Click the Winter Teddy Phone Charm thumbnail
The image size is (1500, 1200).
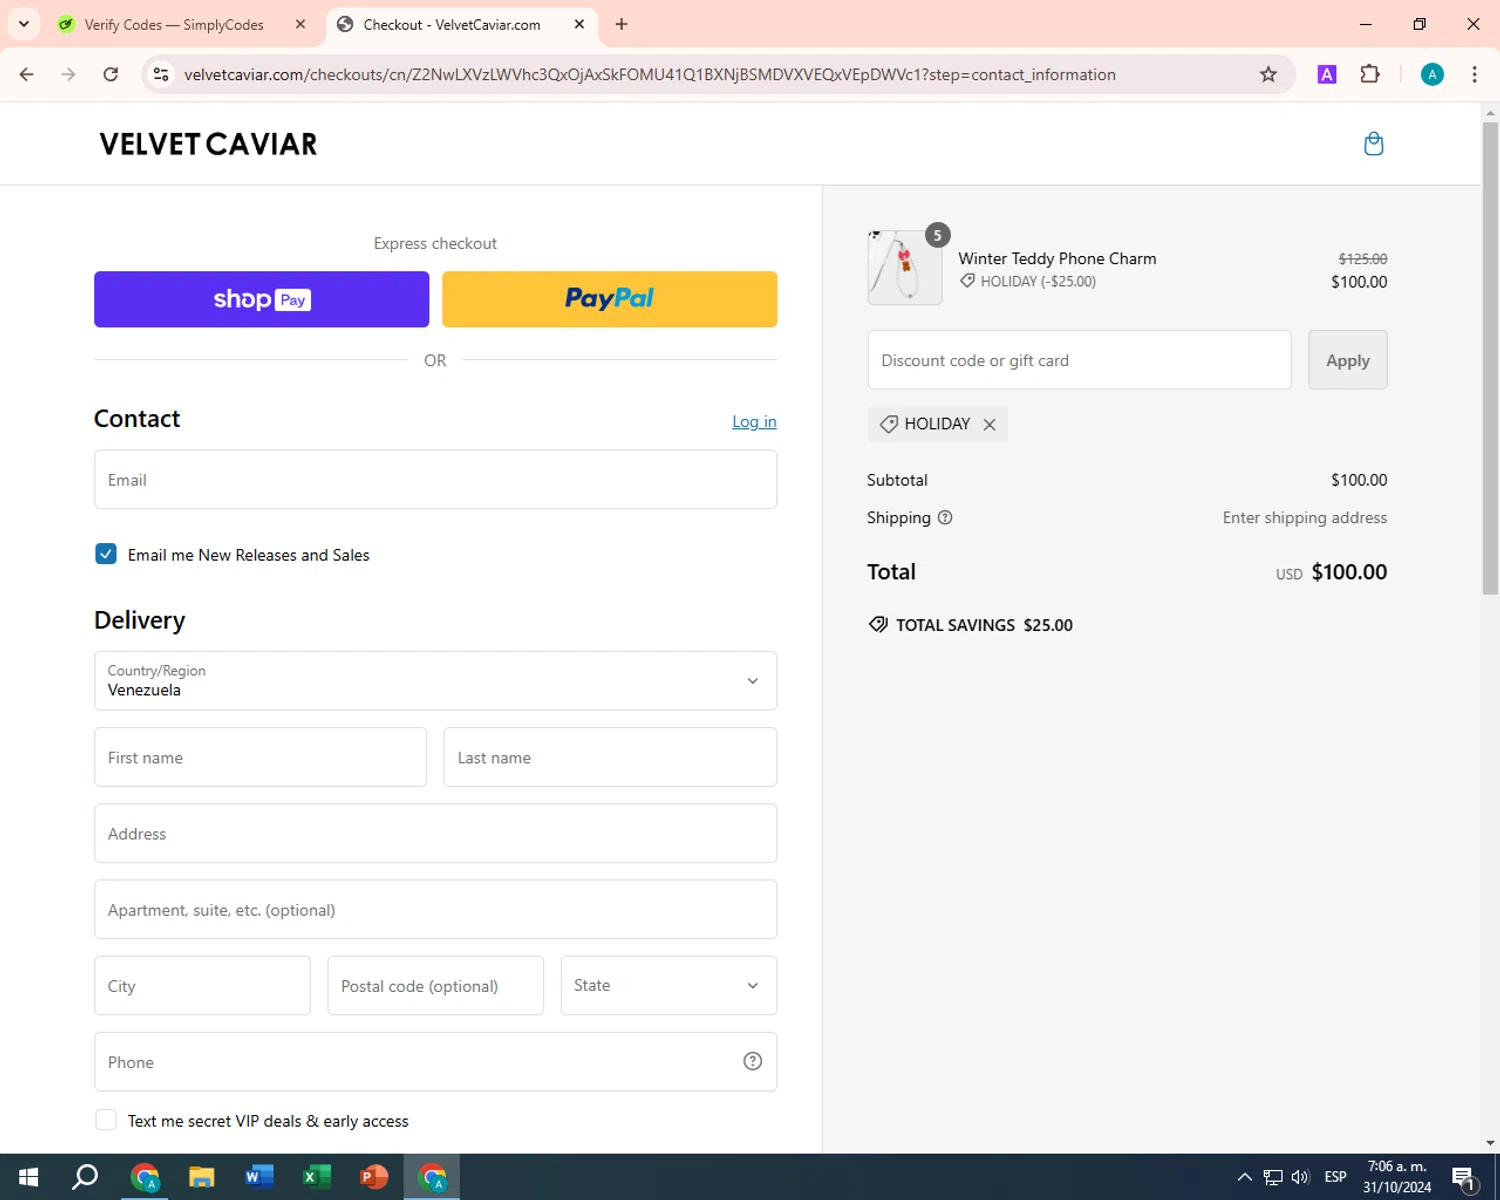[904, 268]
